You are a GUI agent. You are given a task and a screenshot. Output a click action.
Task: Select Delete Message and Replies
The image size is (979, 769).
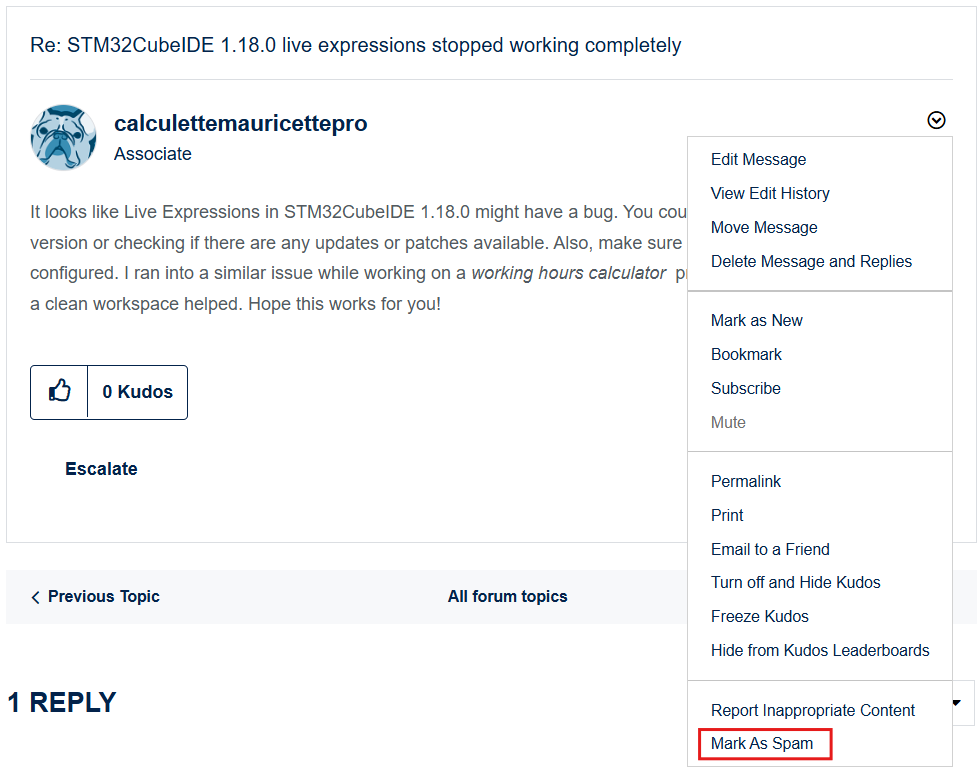coord(811,262)
